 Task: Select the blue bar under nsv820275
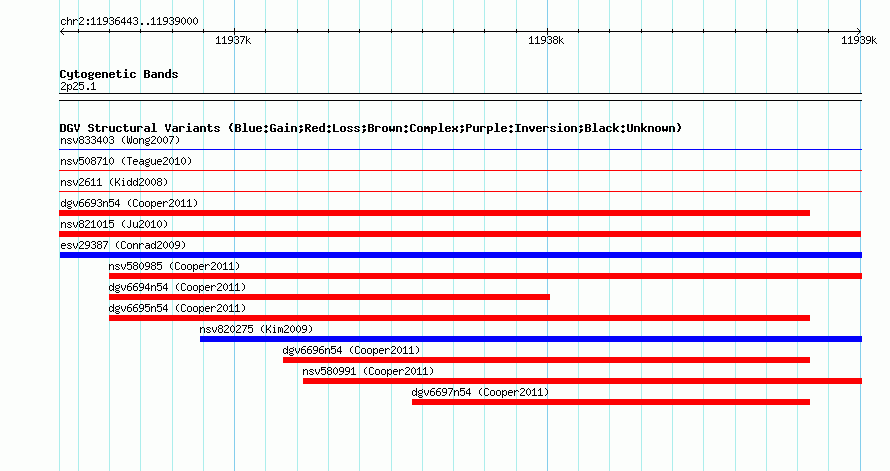tap(531, 339)
